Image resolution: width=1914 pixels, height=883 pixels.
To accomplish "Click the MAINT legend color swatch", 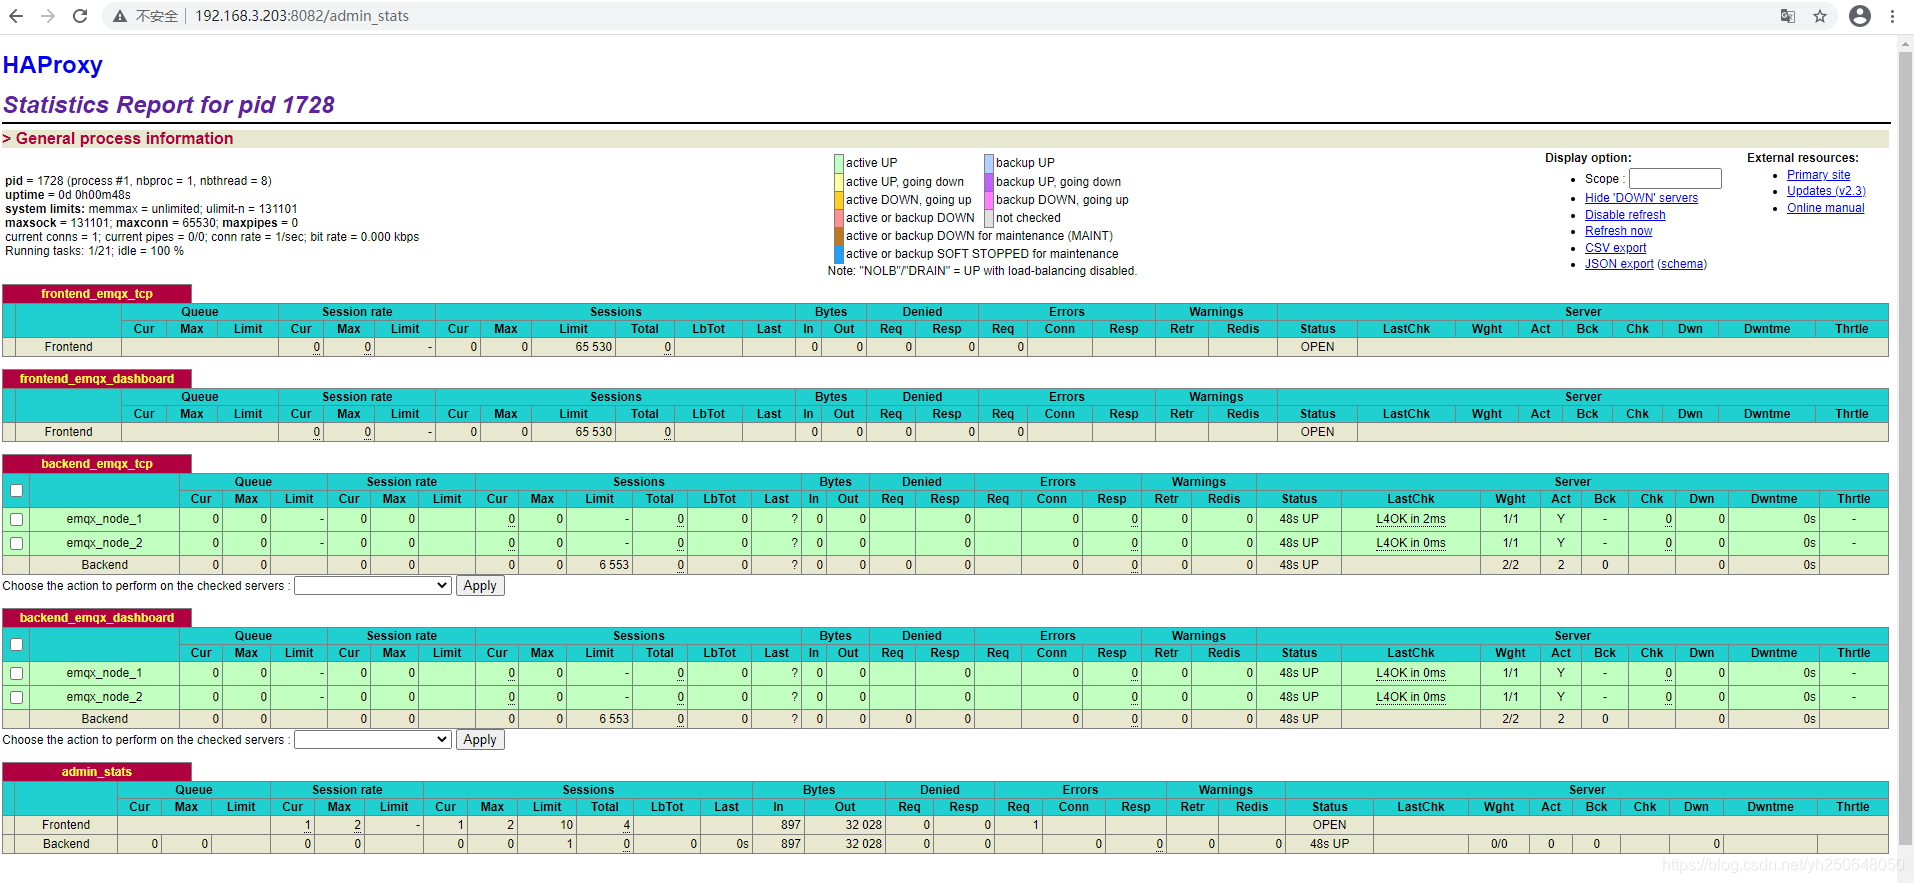I will point(839,236).
